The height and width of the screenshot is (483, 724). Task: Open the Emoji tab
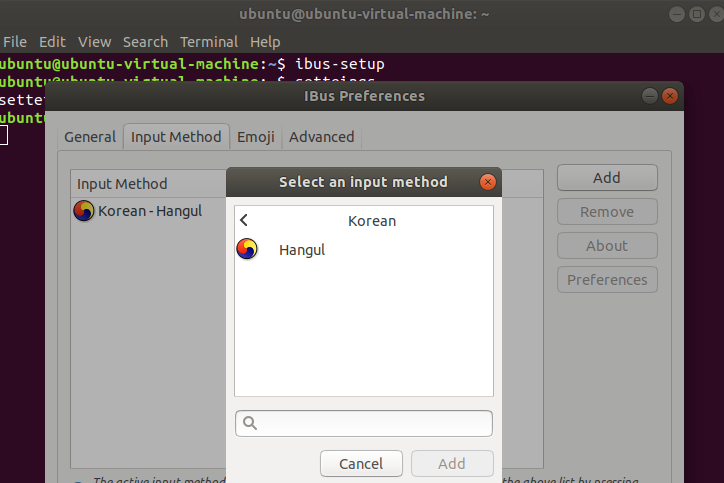[256, 137]
